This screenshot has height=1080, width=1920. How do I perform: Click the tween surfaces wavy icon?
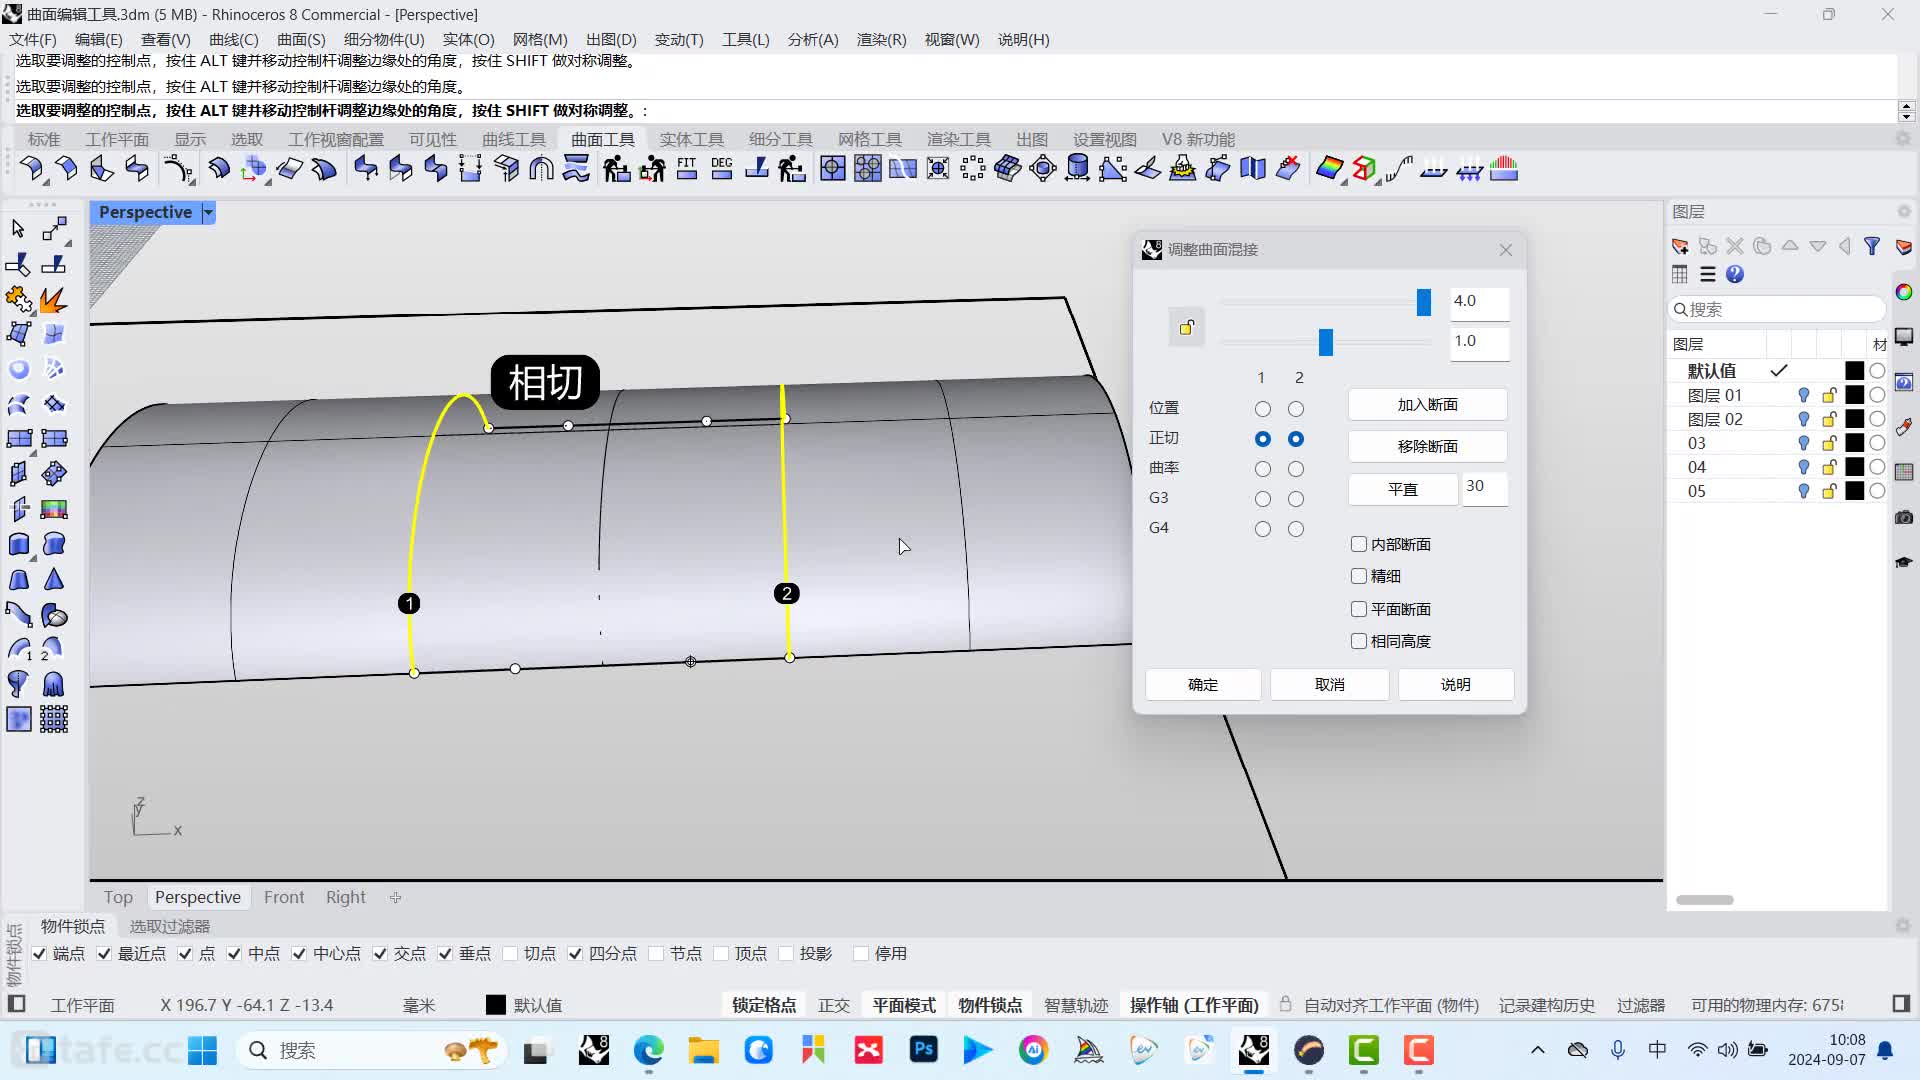pos(576,168)
